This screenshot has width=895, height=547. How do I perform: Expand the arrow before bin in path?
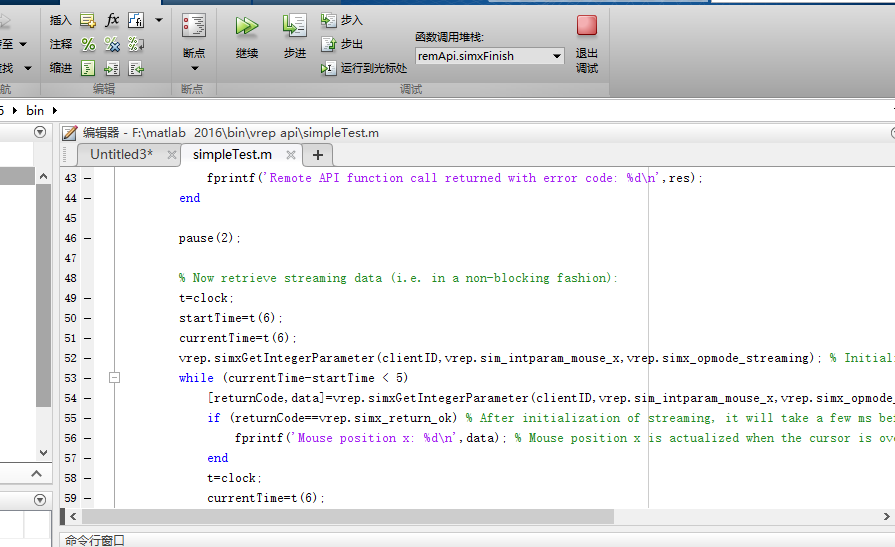tap(15, 110)
